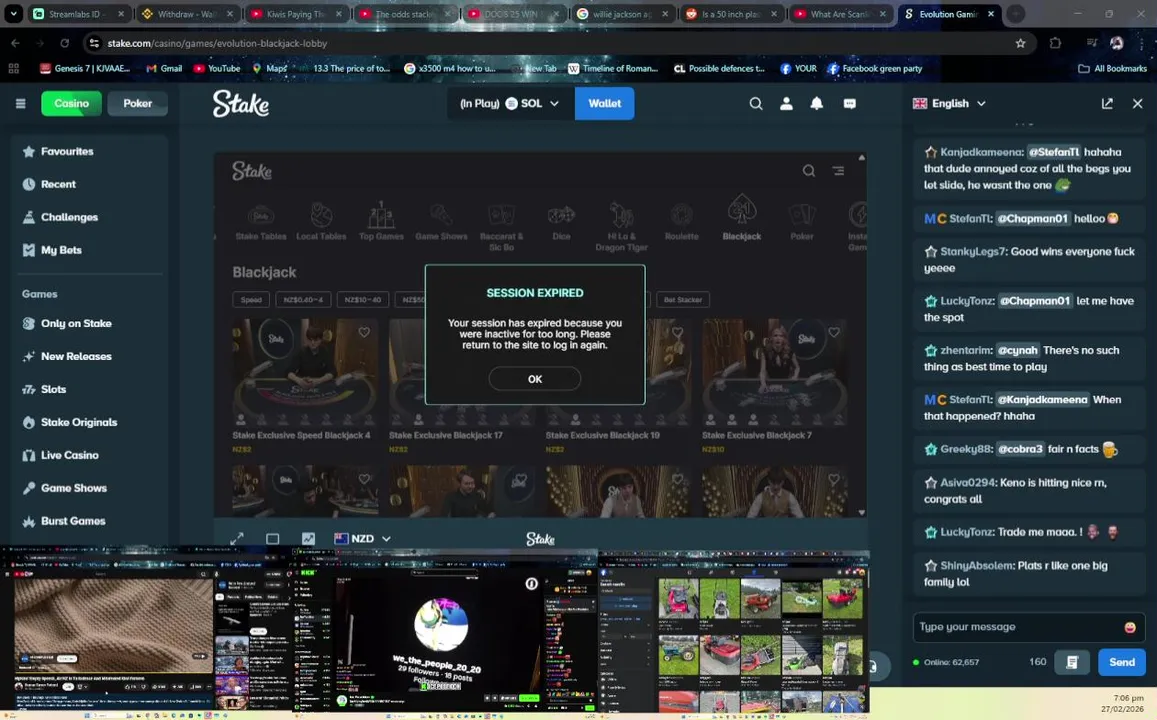Select the Top Games category icon

pos(381,221)
